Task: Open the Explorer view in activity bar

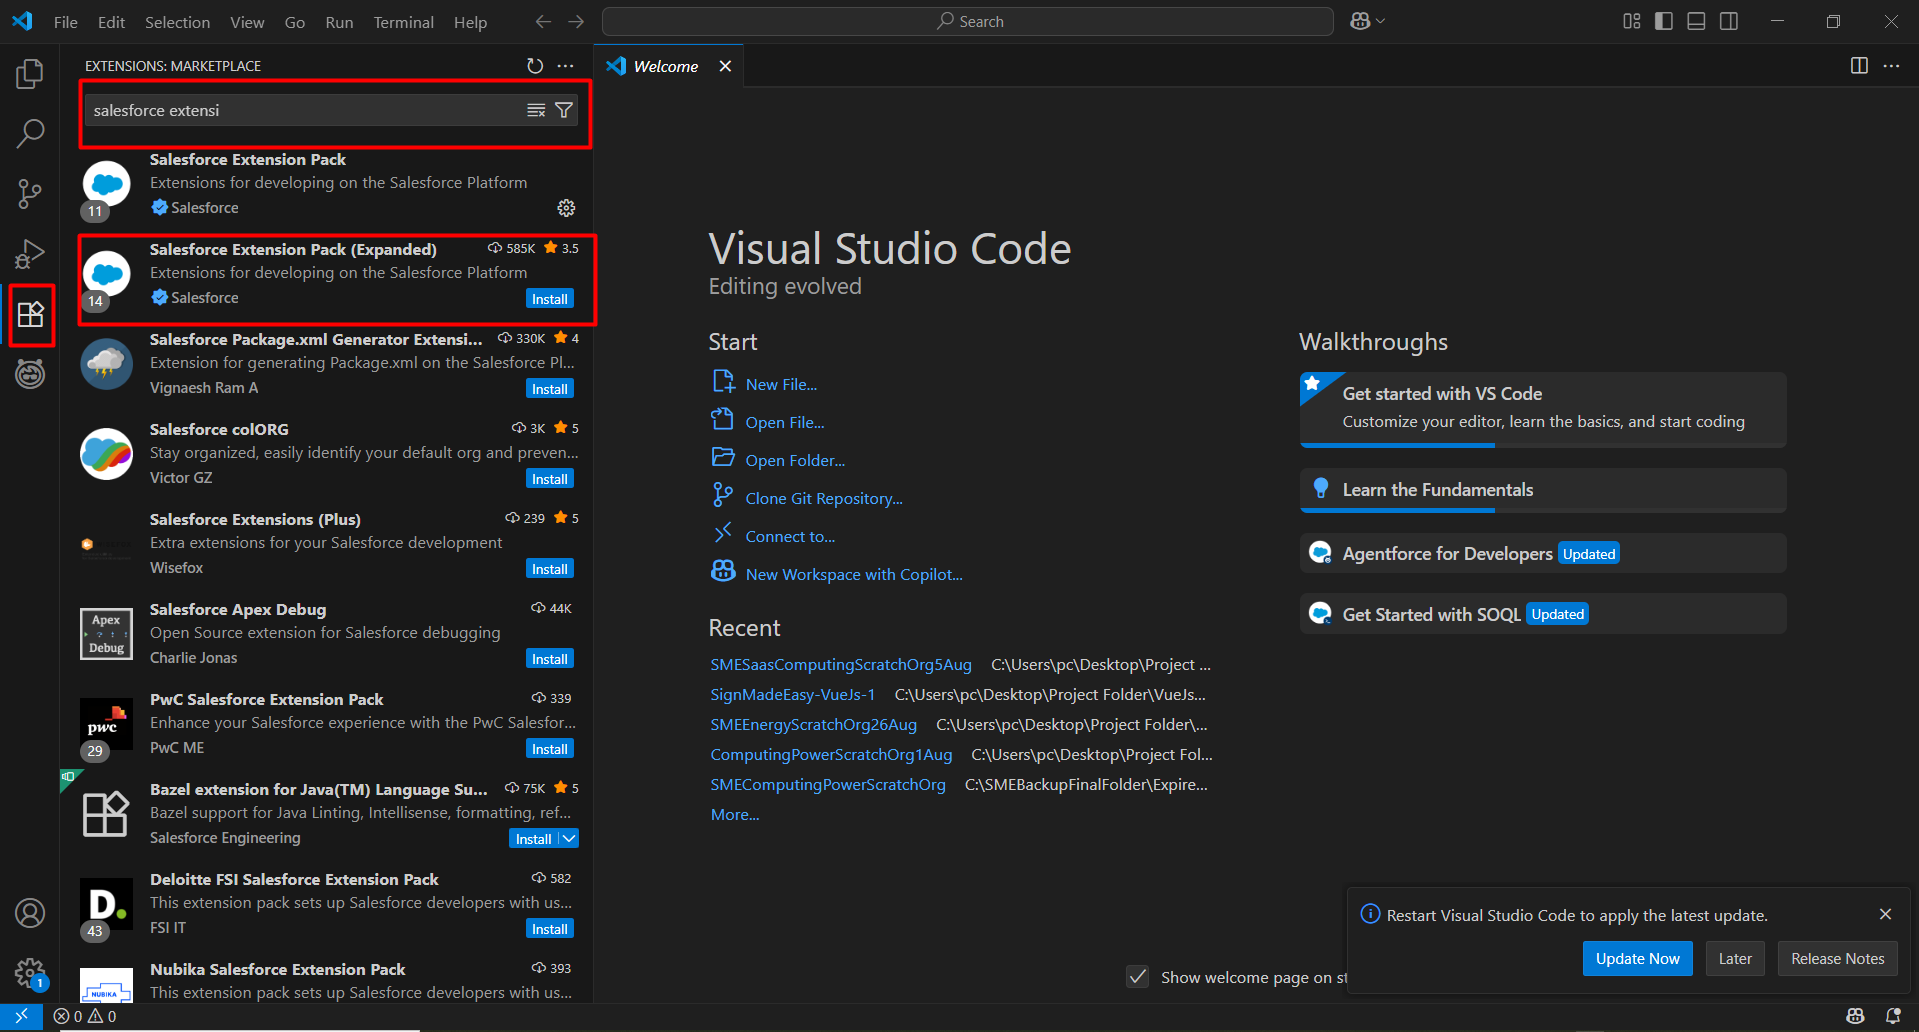Action: [x=30, y=74]
